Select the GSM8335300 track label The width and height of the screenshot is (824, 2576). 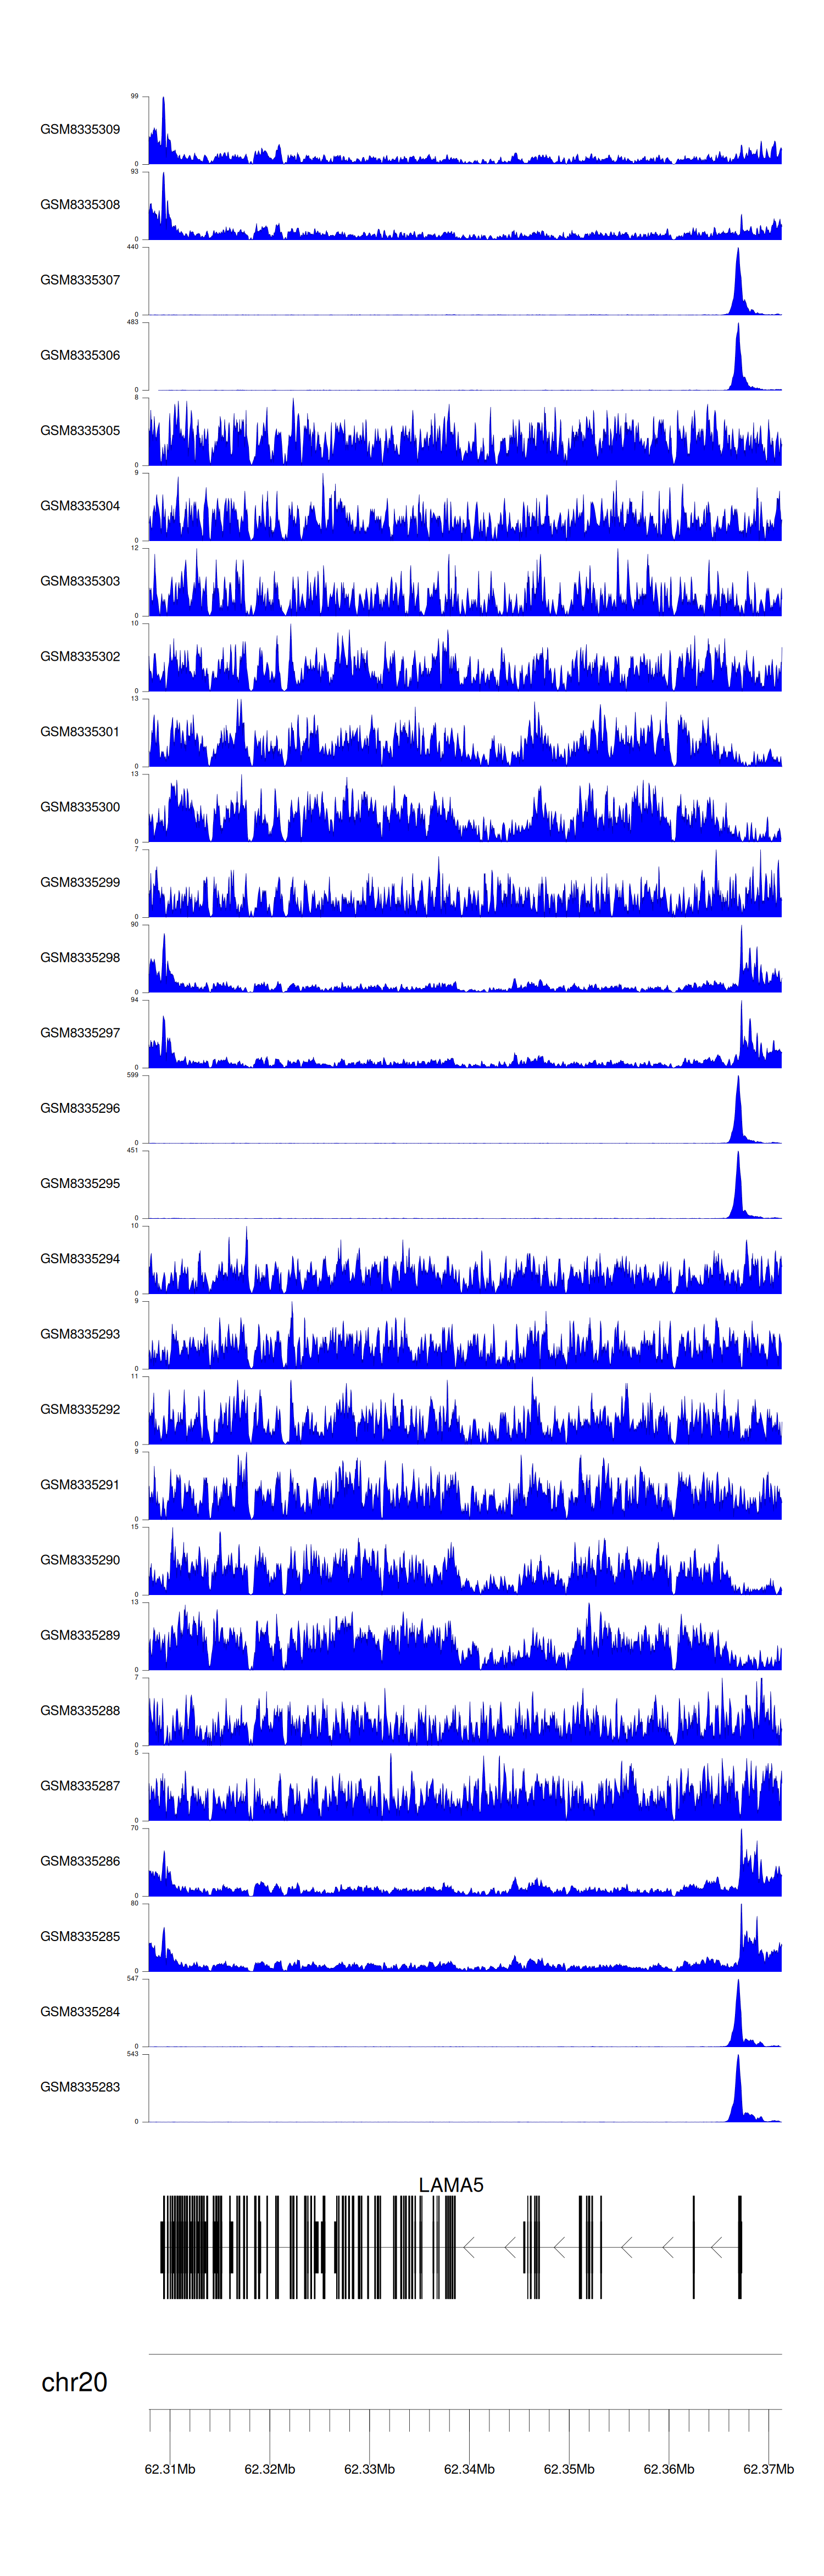point(80,807)
